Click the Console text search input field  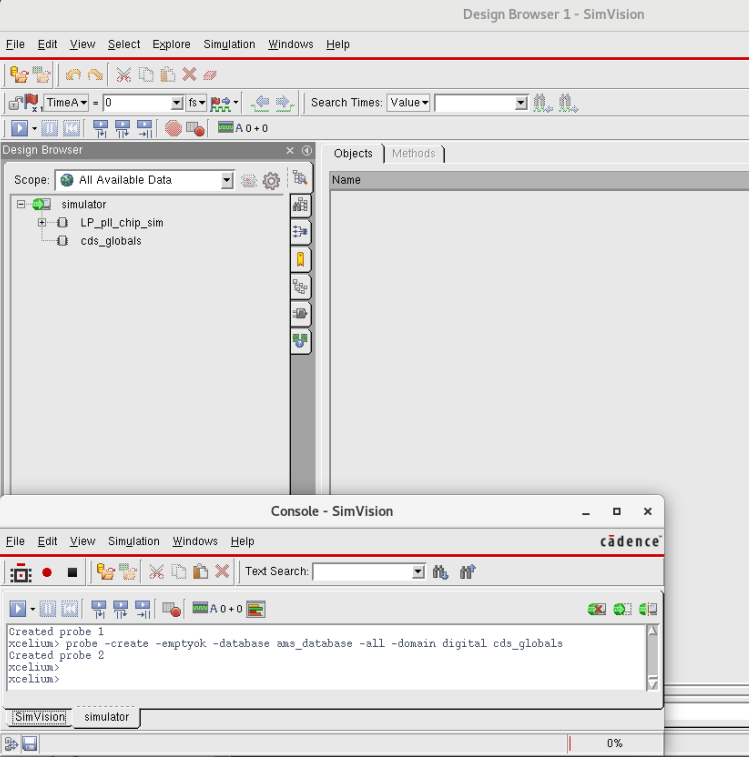(363, 572)
